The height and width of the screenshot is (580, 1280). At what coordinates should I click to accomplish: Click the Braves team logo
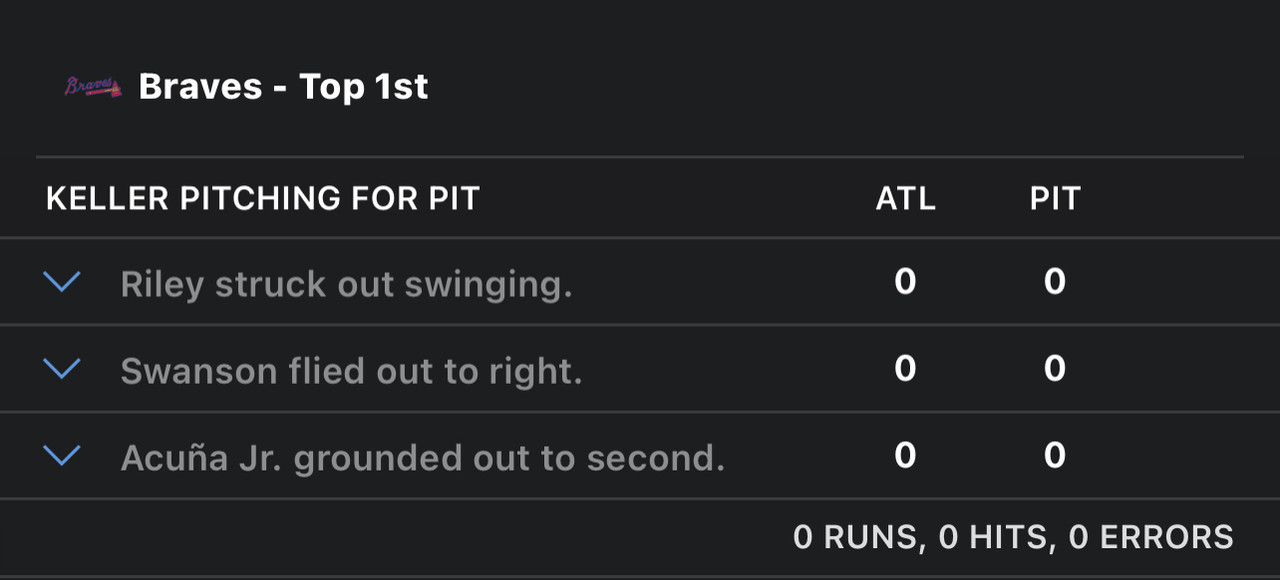93,87
